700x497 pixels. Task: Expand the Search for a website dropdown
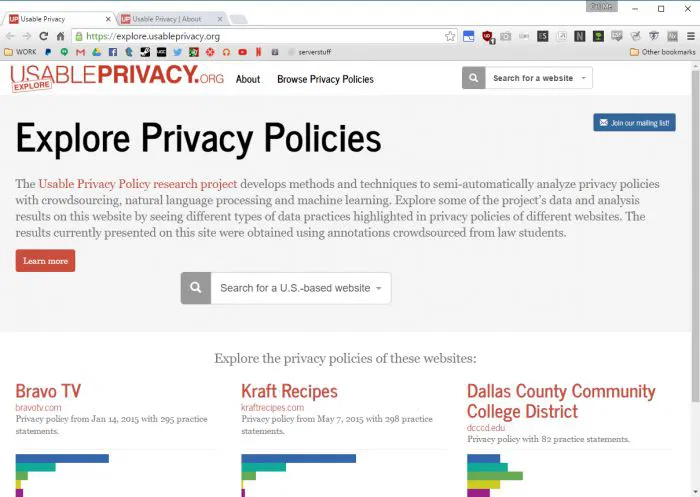539,78
